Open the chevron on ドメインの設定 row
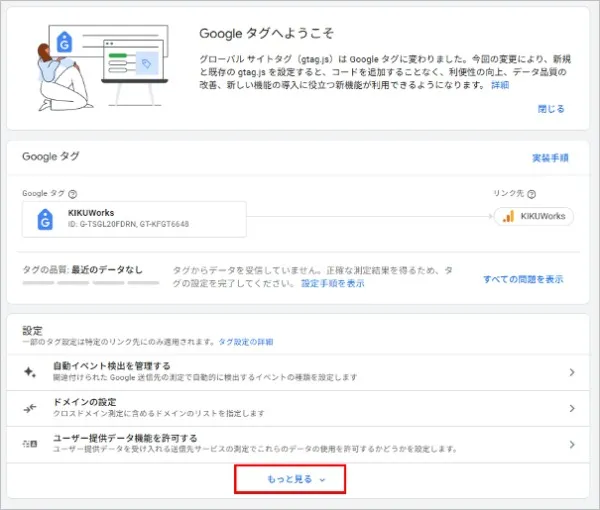This screenshot has width=600, height=510. [x=571, y=408]
